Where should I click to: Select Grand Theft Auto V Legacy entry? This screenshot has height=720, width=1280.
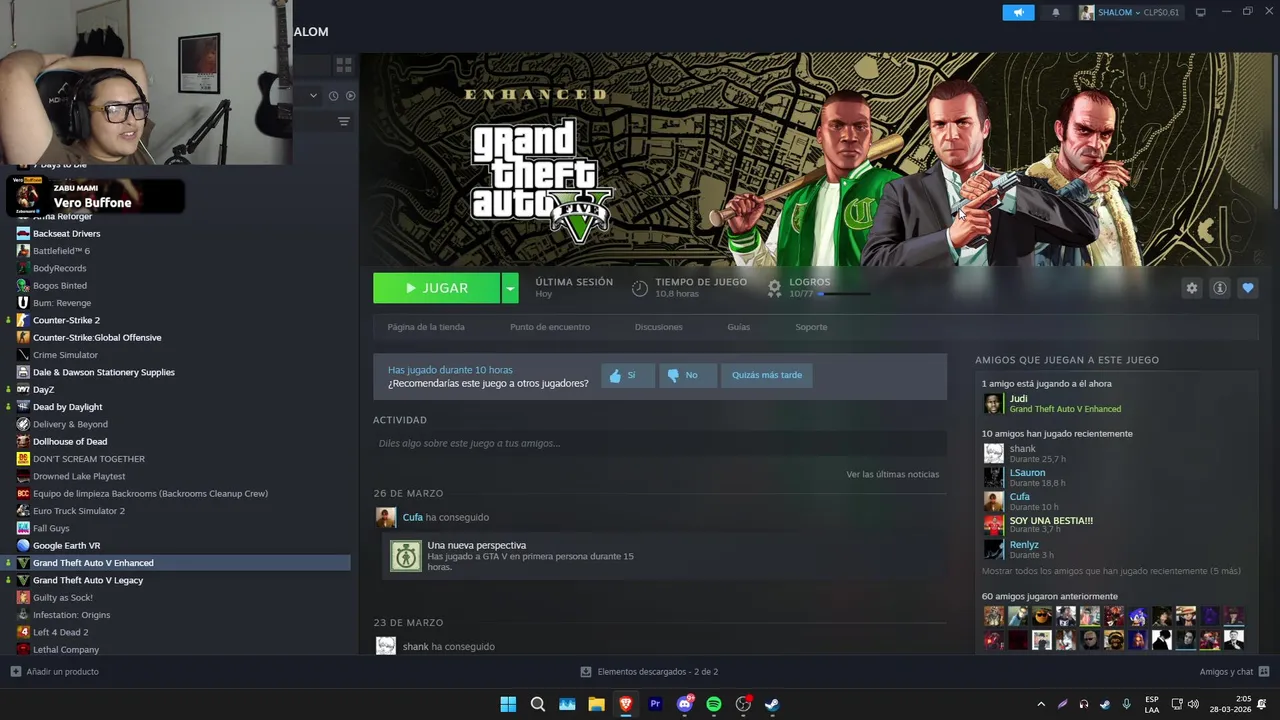[x=88, y=580]
